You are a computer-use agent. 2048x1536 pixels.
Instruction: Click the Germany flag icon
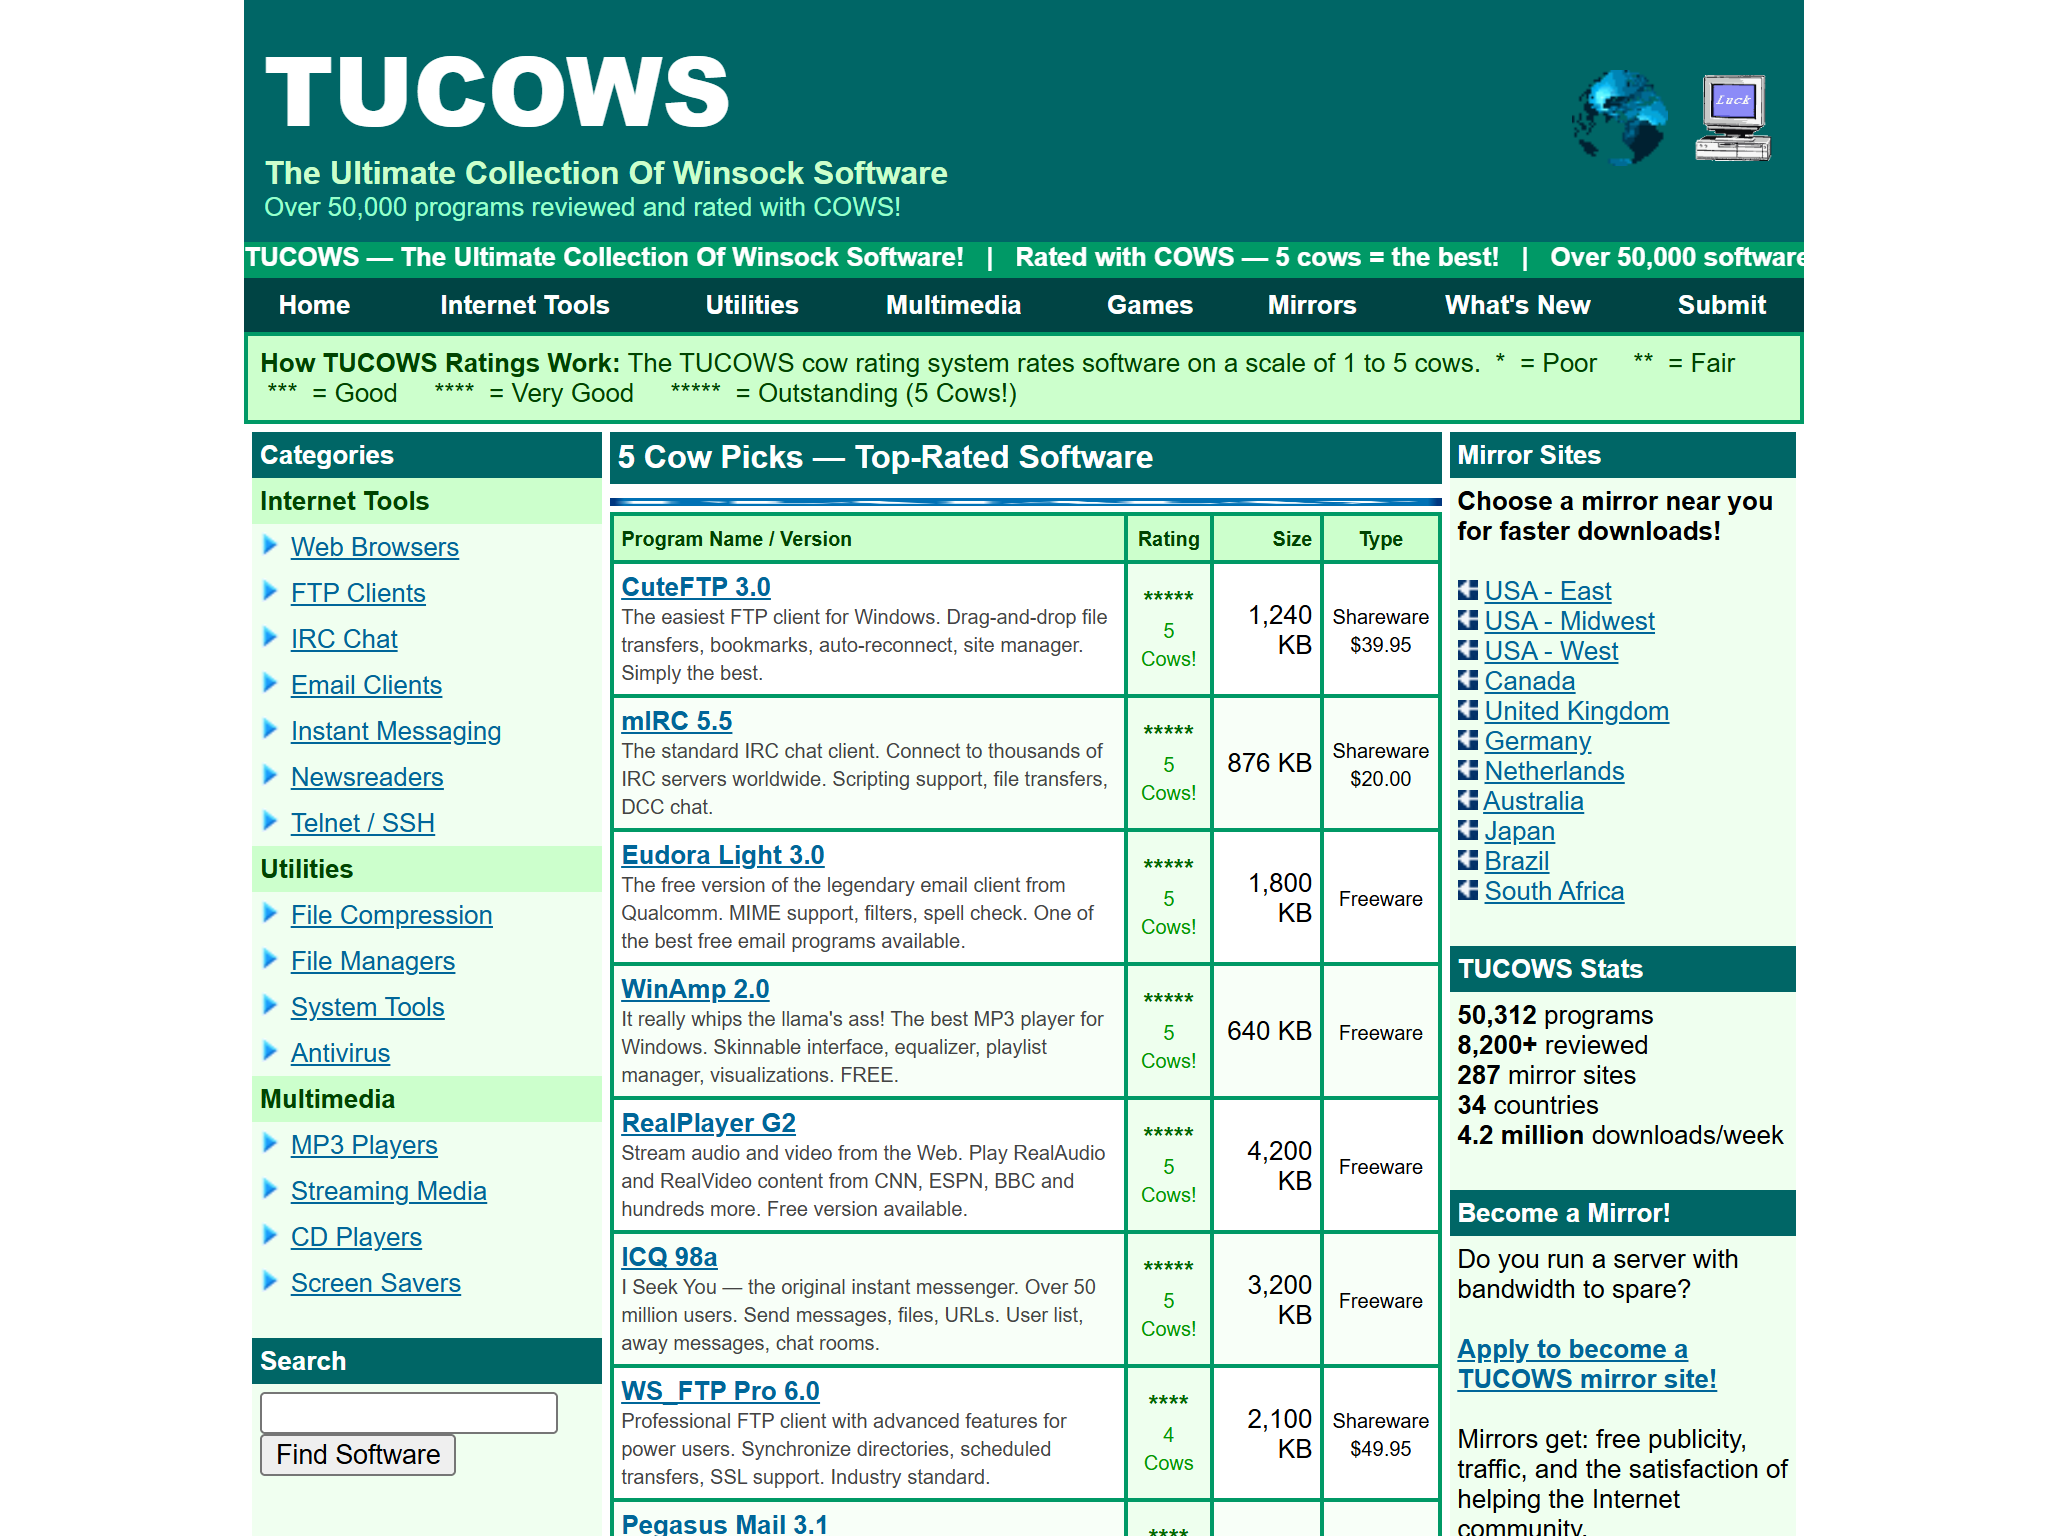point(1466,740)
